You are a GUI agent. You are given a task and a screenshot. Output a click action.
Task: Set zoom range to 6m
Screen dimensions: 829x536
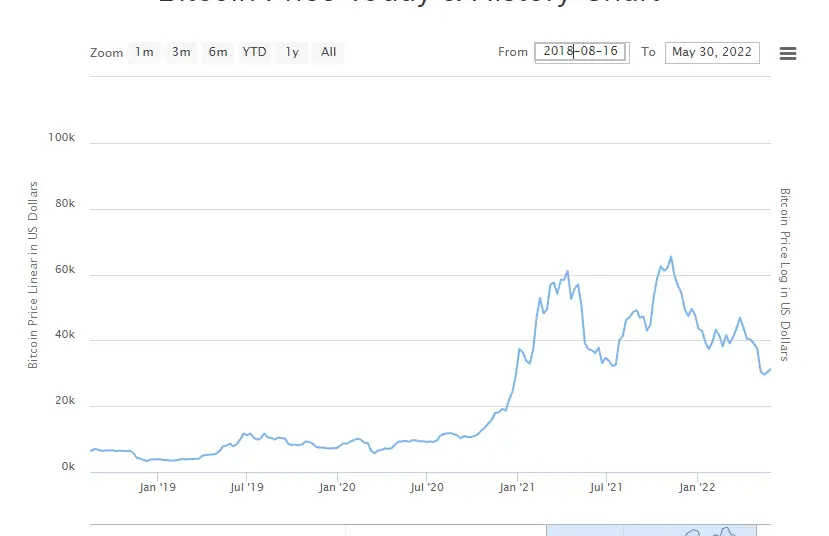[x=218, y=52]
